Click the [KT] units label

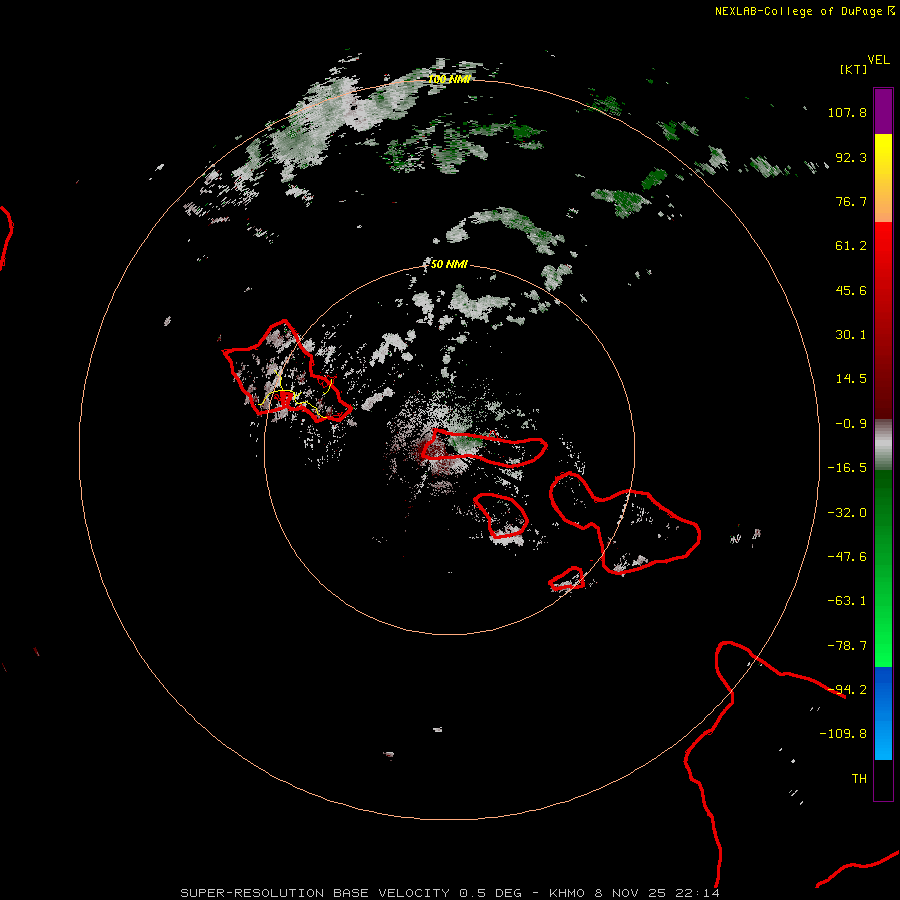point(854,69)
